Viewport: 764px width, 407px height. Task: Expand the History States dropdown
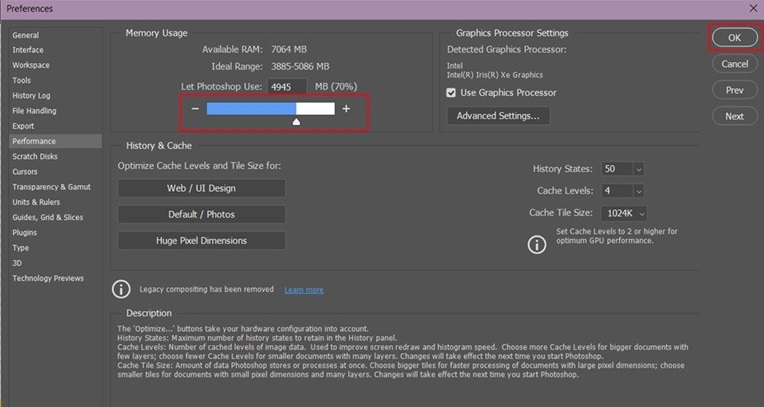coord(638,169)
